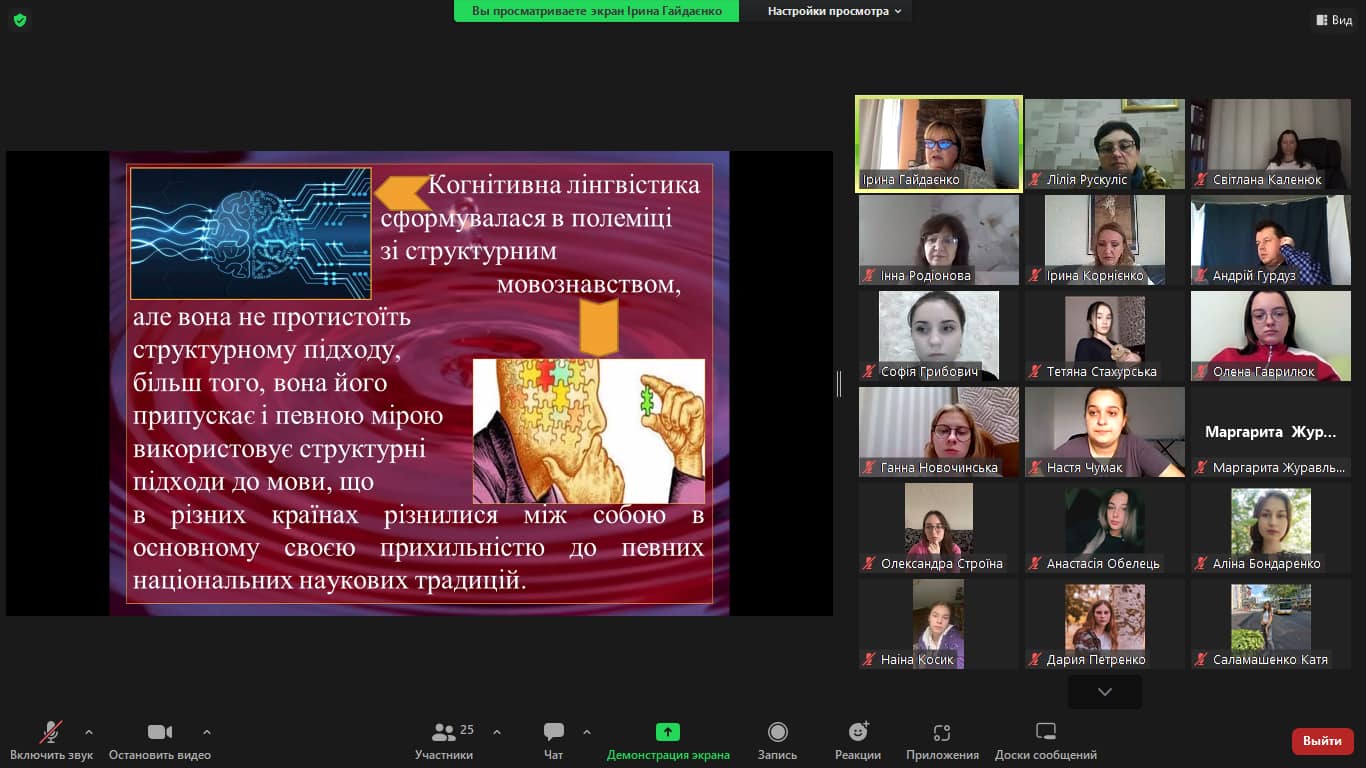
Task: Click the green Share Screen icon
Action: pyautogui.click(x=668, y=732)
